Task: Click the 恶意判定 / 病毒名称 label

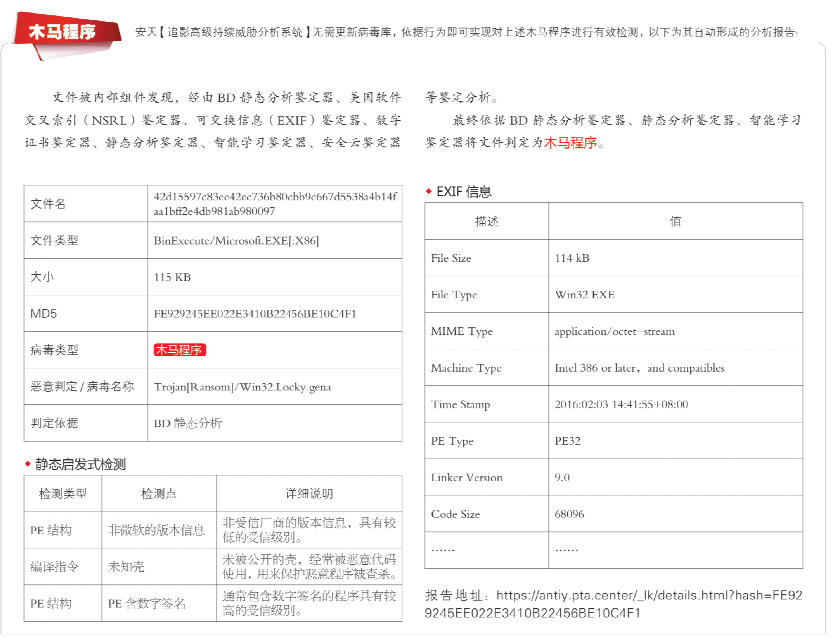Action: pyautogui.click(x=82, y=386)
